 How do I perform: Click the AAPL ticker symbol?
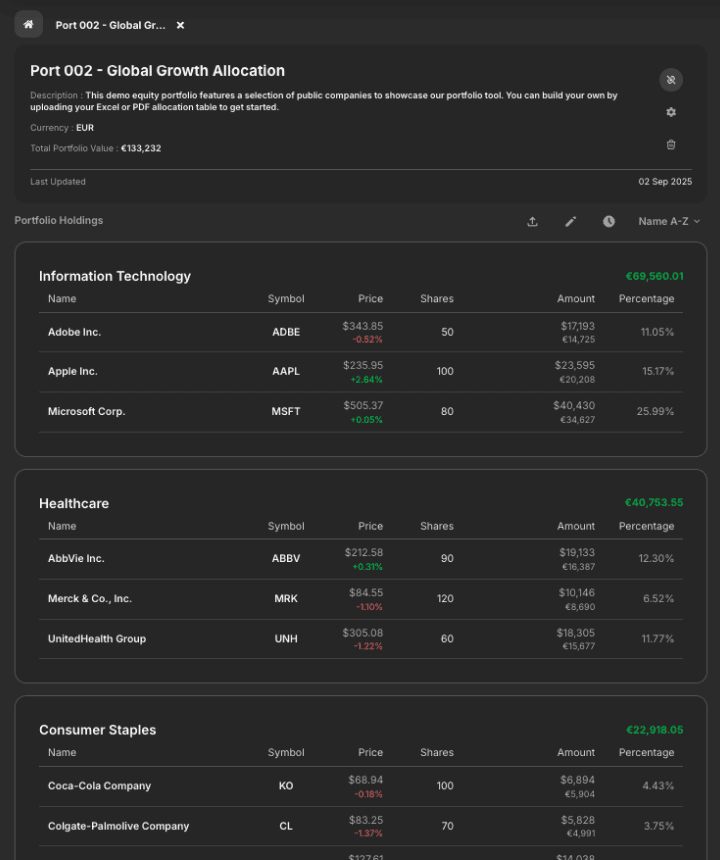tap(285, 371)
